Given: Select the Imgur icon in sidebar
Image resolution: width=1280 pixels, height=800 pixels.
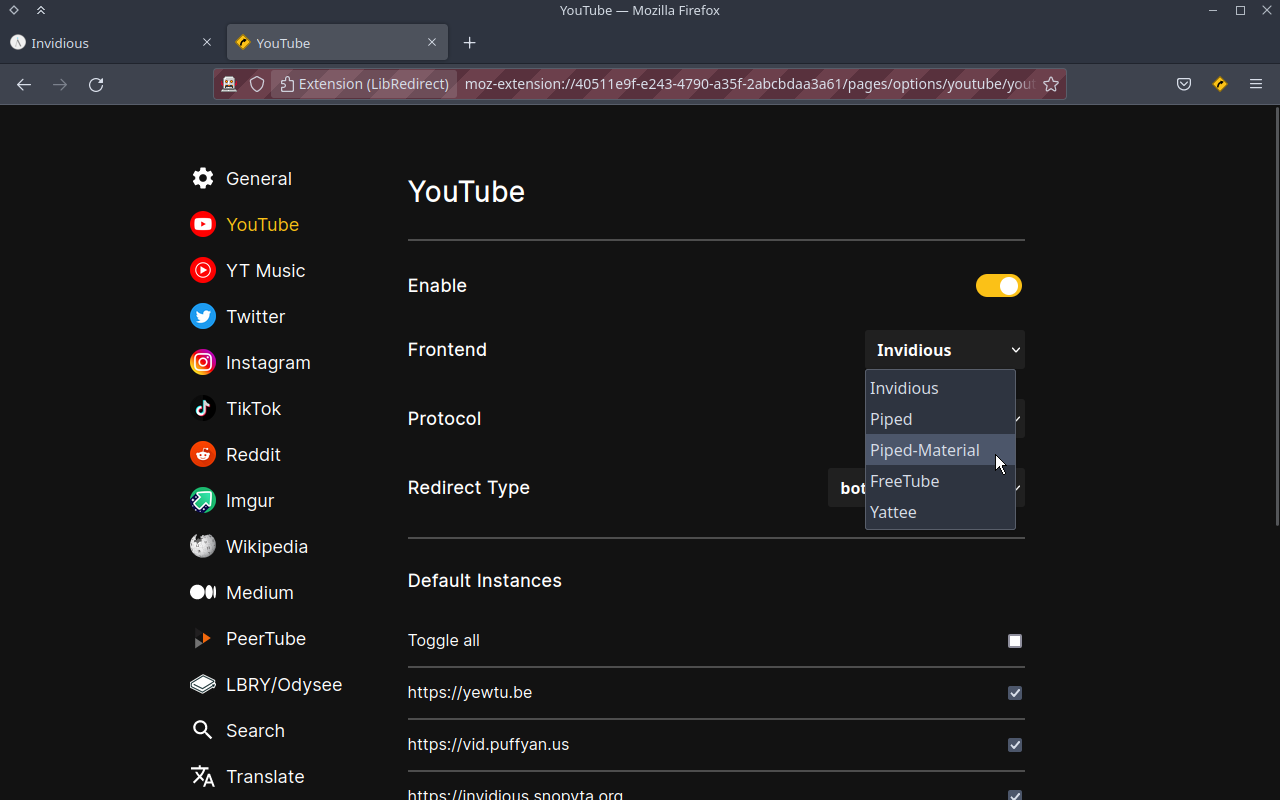Looking at the screenshot, I should point(203,500).
